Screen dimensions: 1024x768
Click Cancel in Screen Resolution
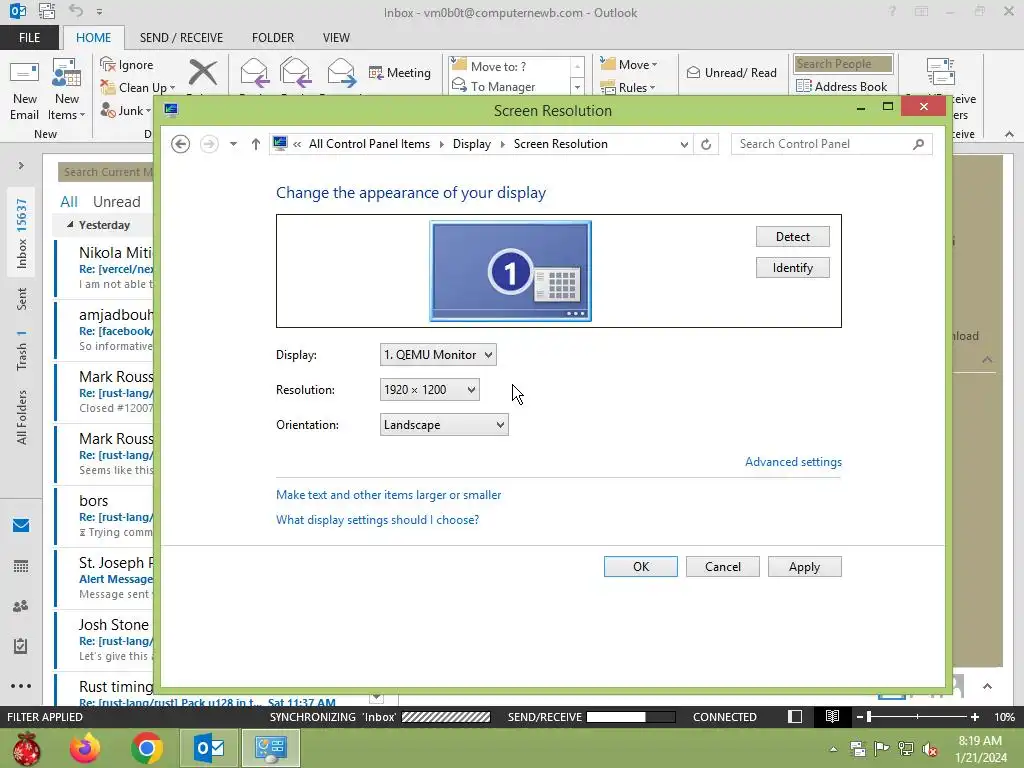[723, 567]
